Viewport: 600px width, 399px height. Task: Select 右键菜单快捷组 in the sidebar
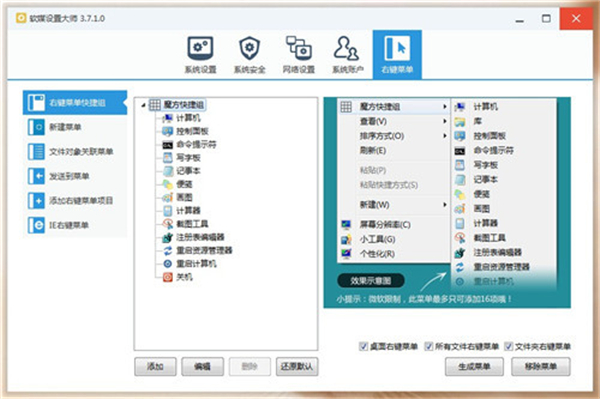[x=75, y=103]
